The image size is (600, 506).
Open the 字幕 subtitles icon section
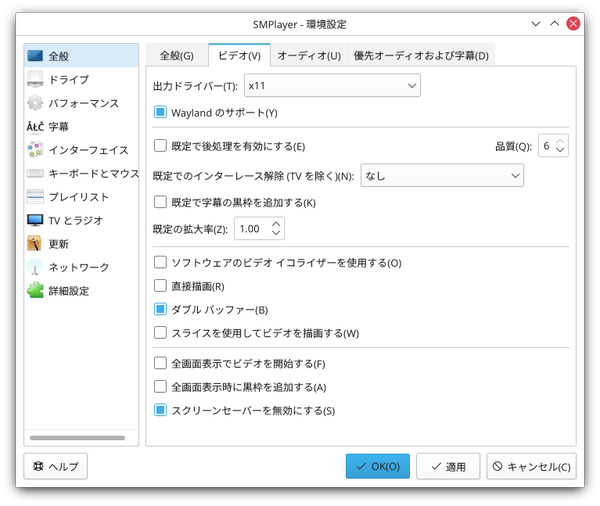pyautogui.click(x=35, y=126)
